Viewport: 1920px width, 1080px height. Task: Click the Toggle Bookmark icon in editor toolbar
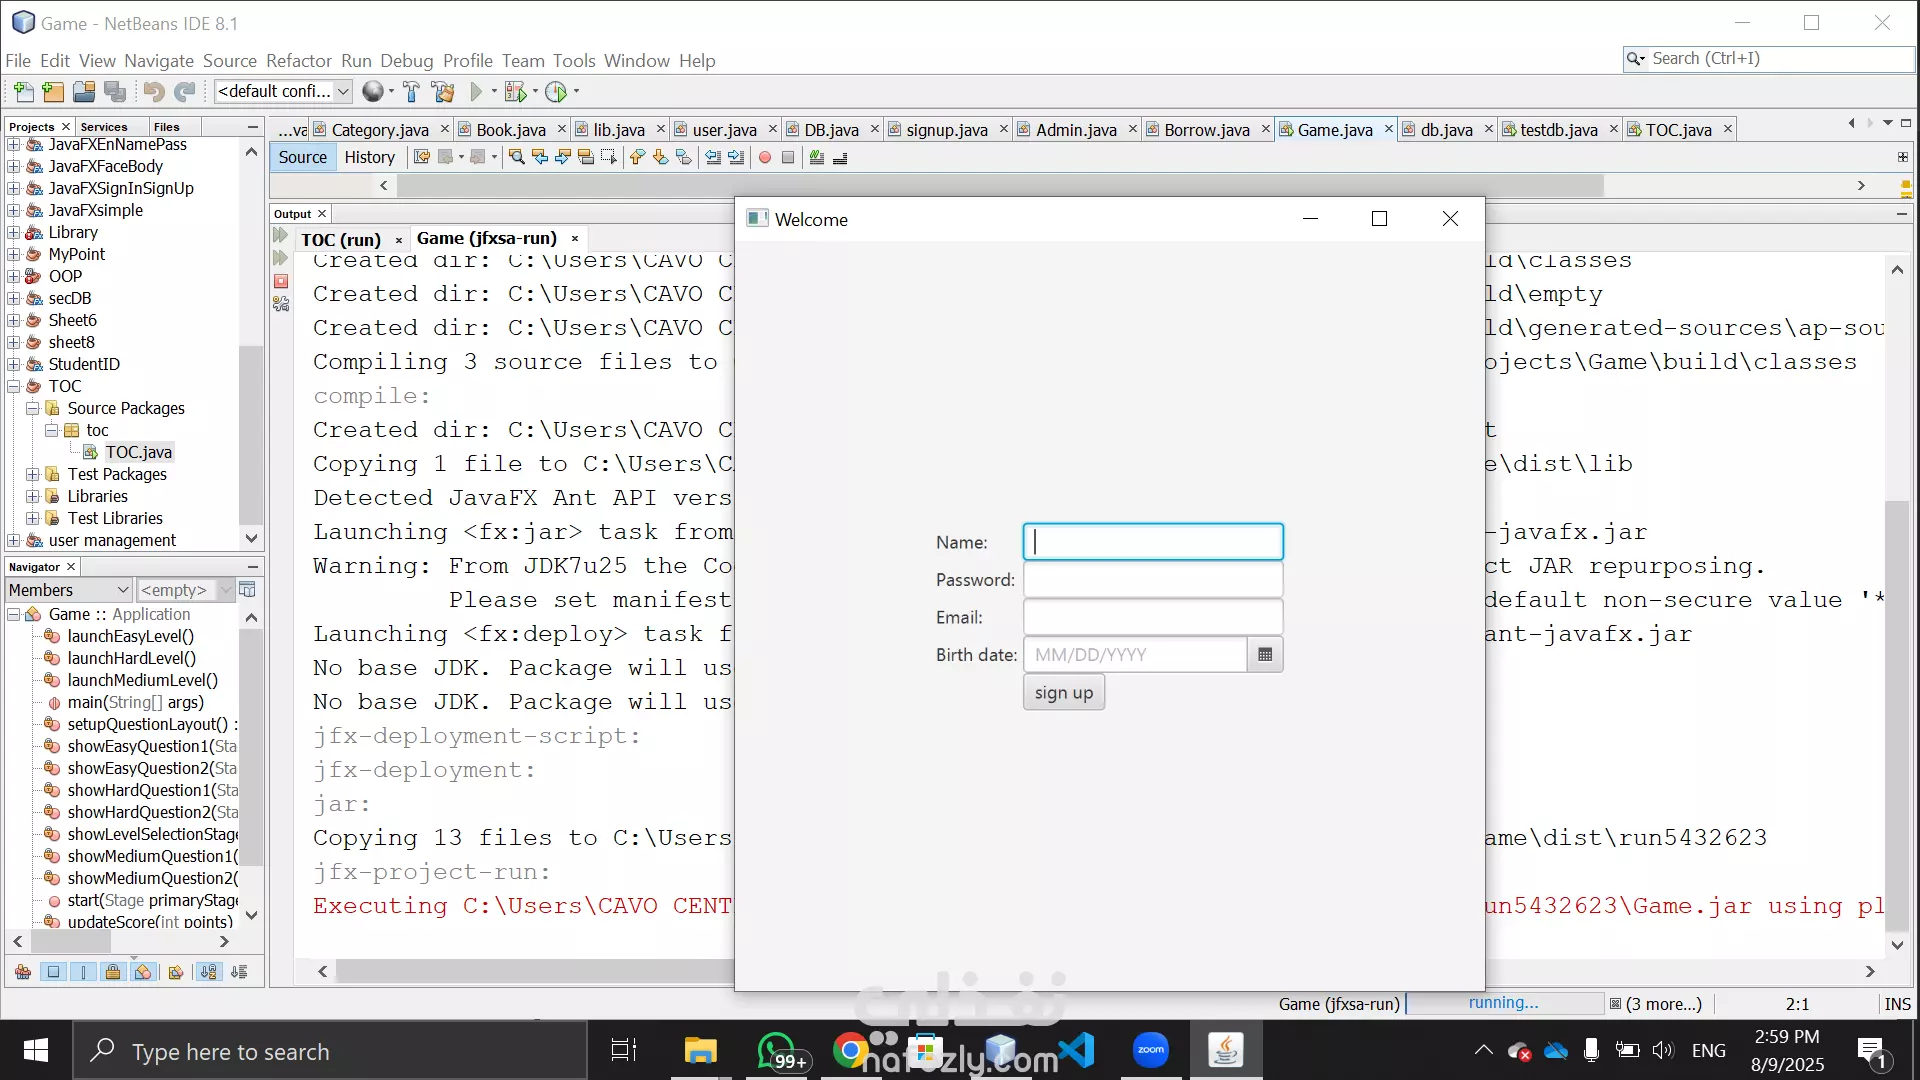[x=684, y=157]
